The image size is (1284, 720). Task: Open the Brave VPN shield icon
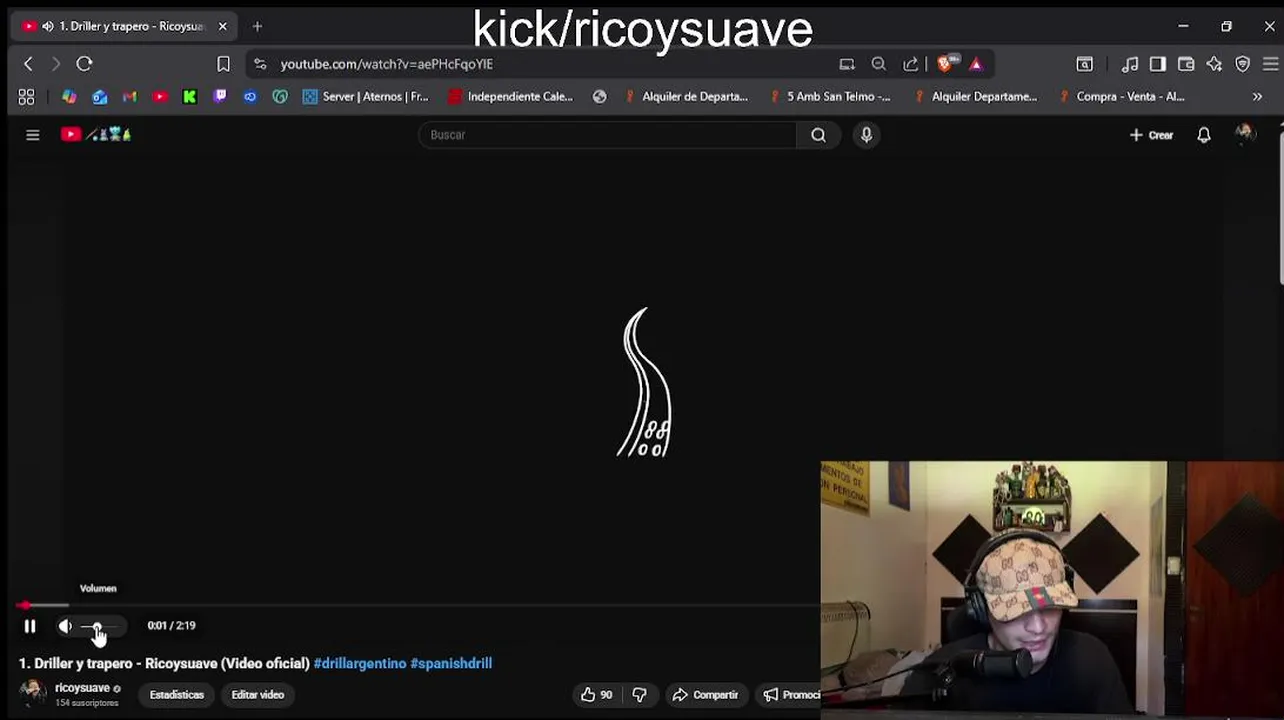1243,64
